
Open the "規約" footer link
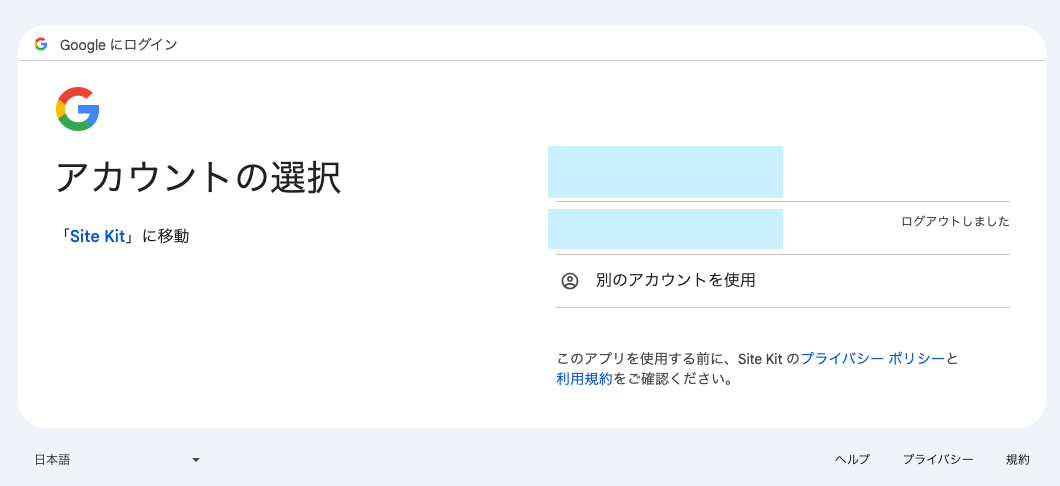(x=1017, y=460)
